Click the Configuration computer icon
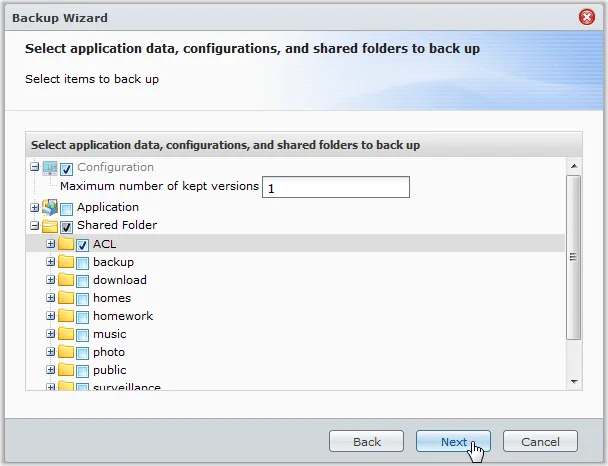608x466 pixels. [x=49, y=167]
